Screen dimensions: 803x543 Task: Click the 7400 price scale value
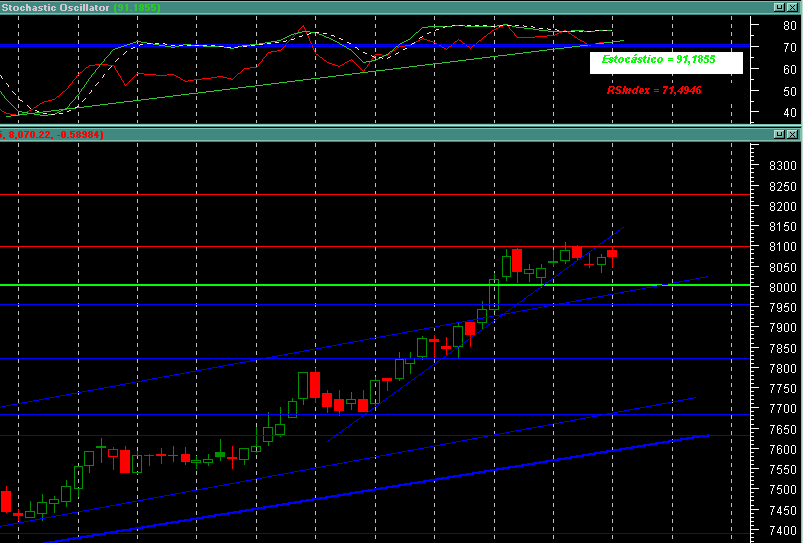783,531
